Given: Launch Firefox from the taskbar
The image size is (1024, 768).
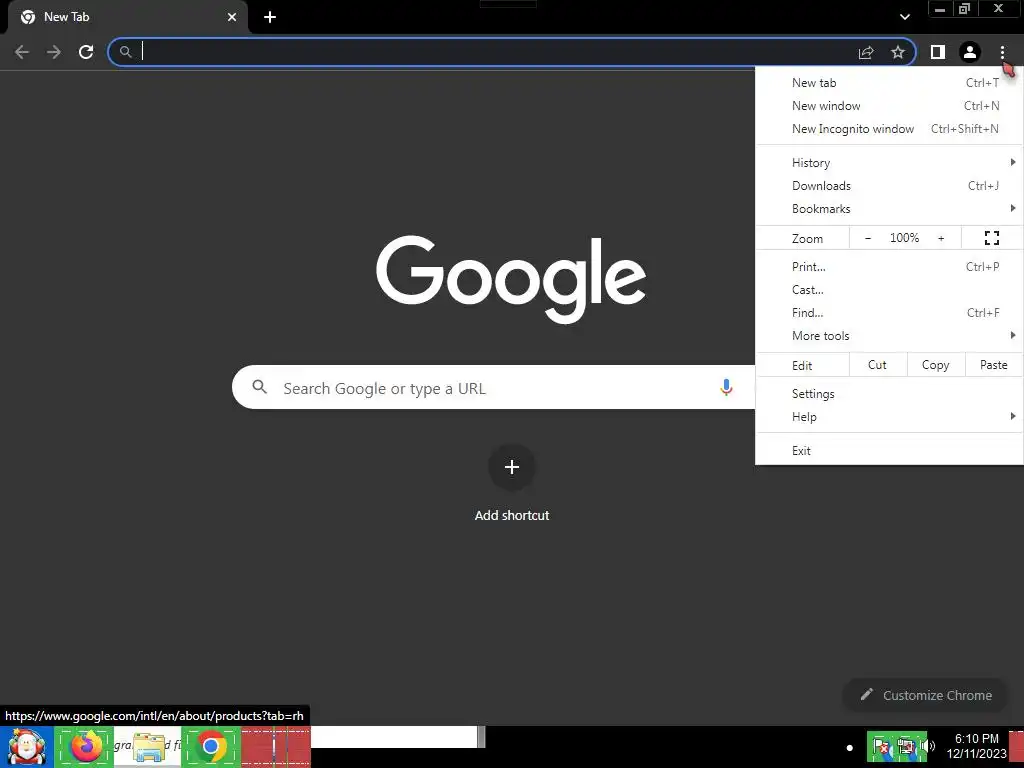Looking at the screenshot, I should (x=85, y=746).
